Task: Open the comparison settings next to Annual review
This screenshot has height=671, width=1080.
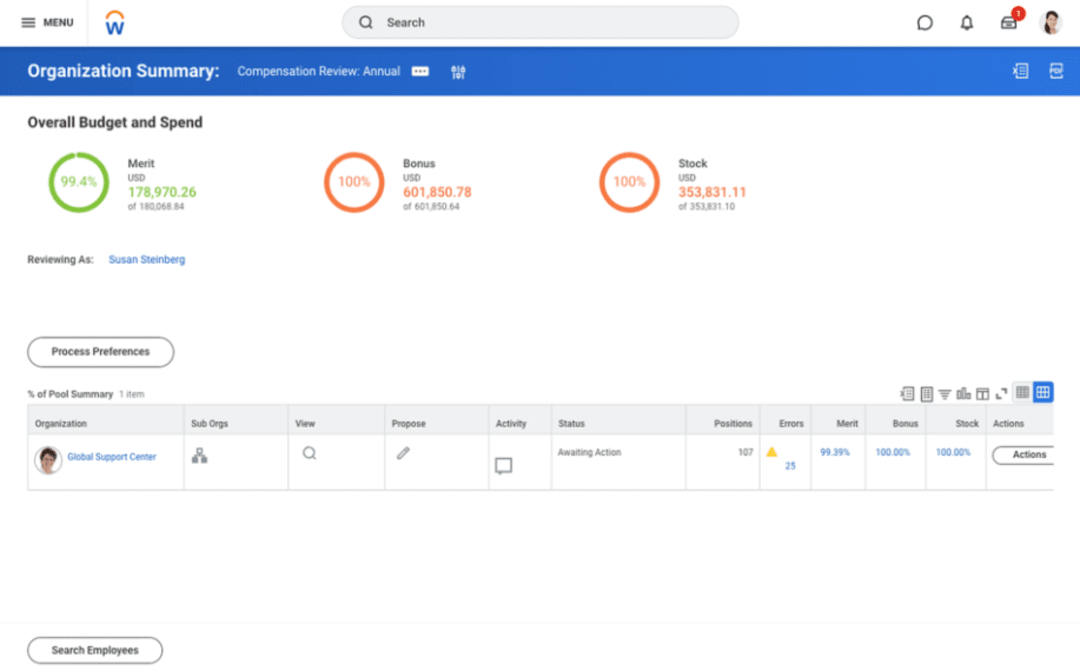Action: [x=457, y=71]
